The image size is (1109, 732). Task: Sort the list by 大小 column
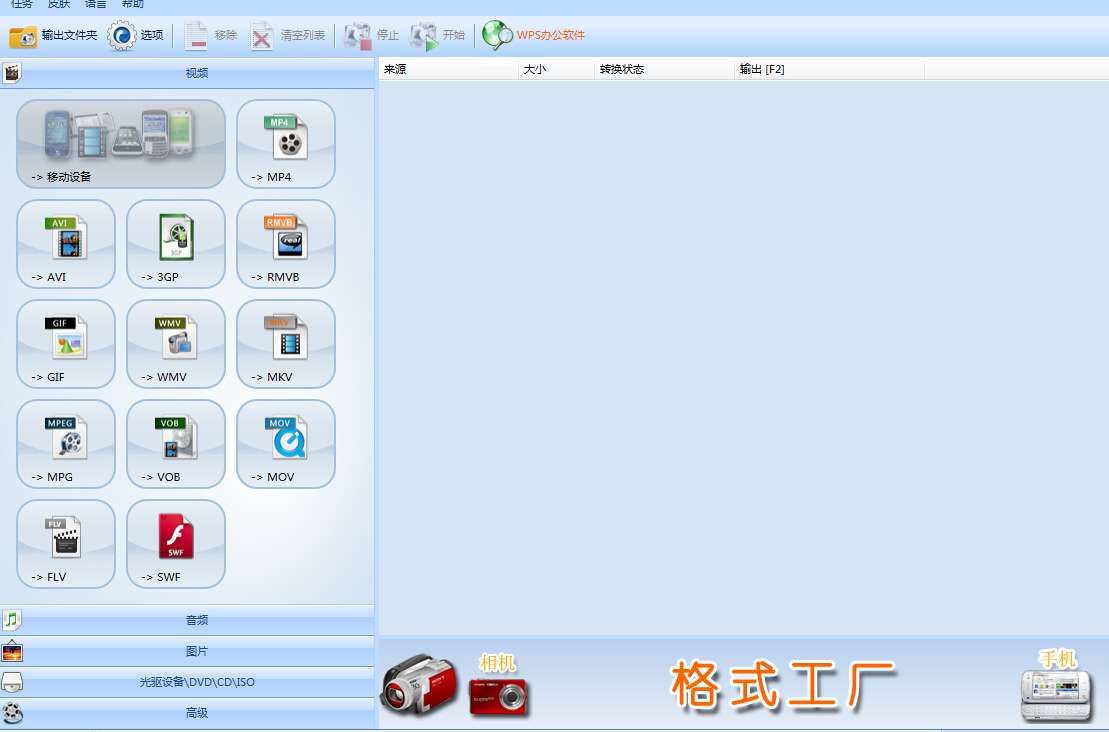coord(557,69)
